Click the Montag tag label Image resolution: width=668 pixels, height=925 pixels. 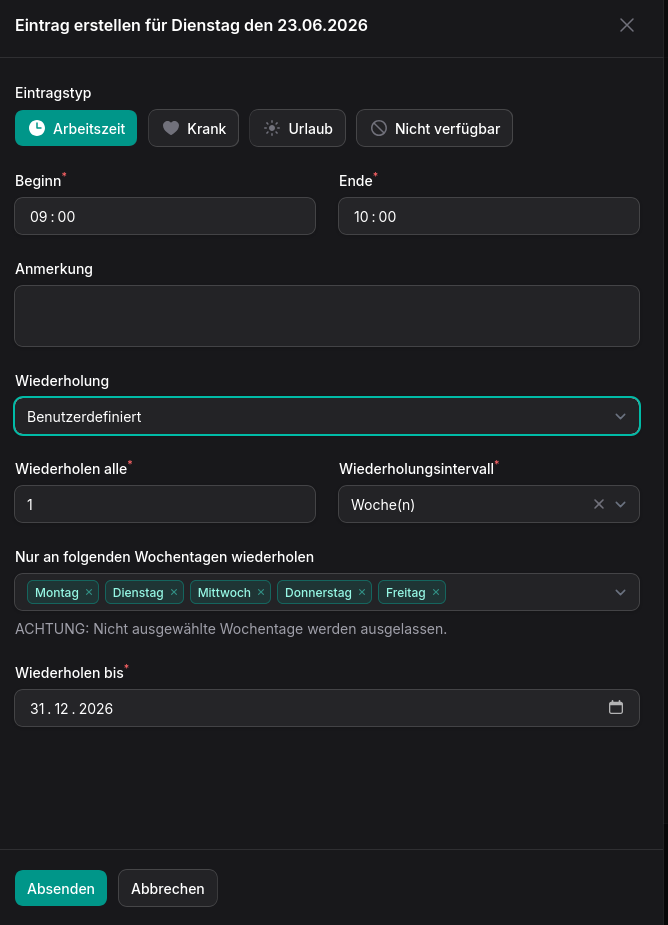point(57,592)
